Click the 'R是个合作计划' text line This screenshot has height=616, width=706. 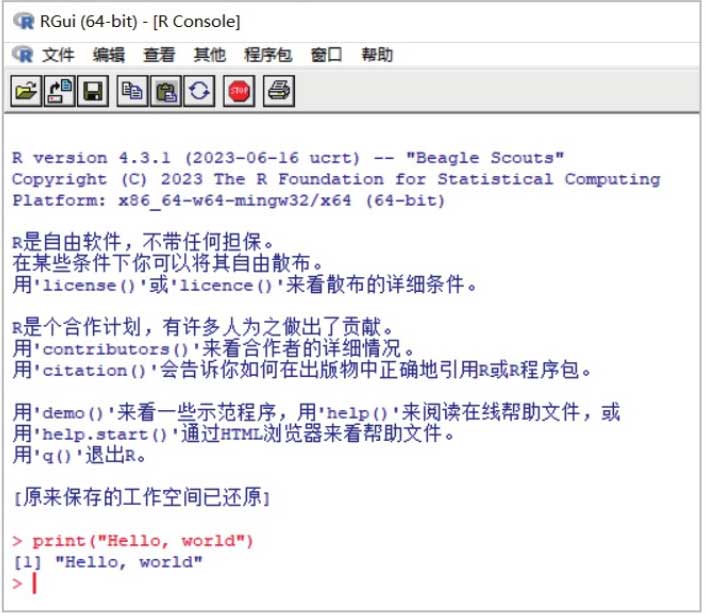pos(203,327)
